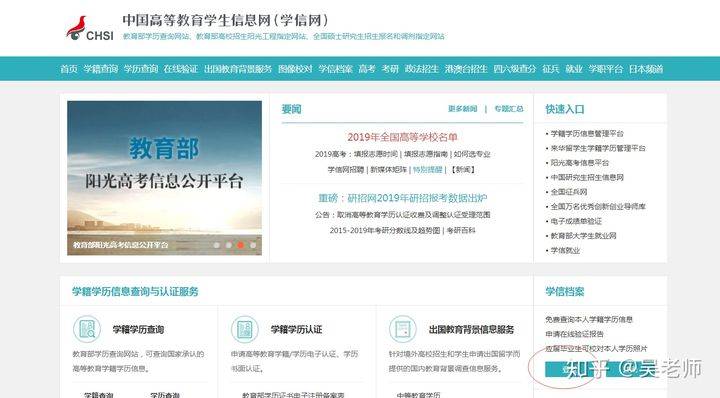Open the 学籍学历查询 service icon
The image size is (720, 398).
pyautogui.click(x=87, y=329)
